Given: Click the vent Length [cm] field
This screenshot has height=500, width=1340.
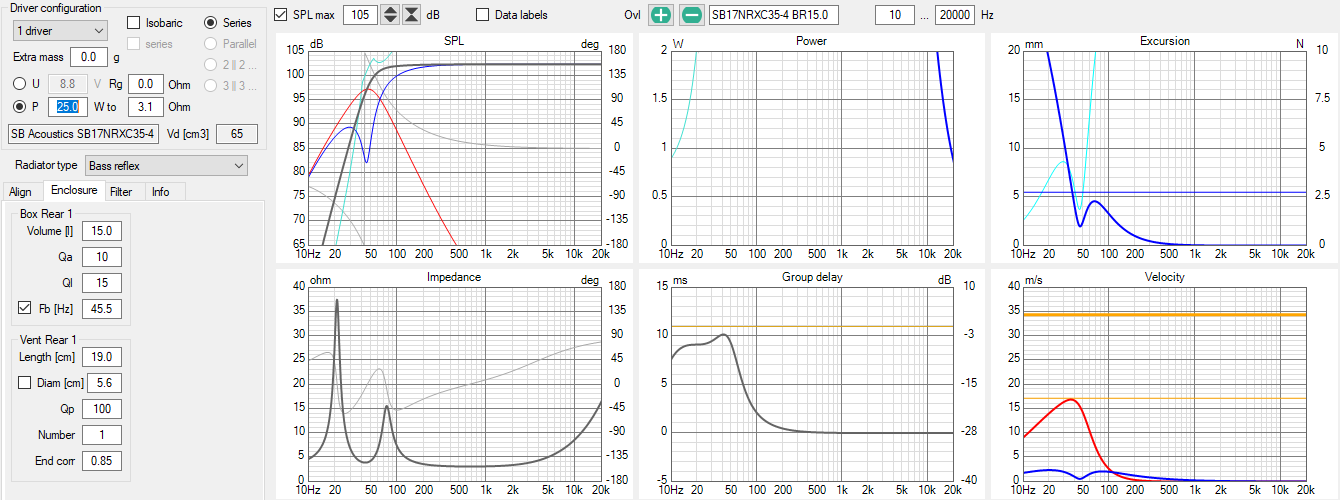Looking at the screenshot, I should pos(103,357).
